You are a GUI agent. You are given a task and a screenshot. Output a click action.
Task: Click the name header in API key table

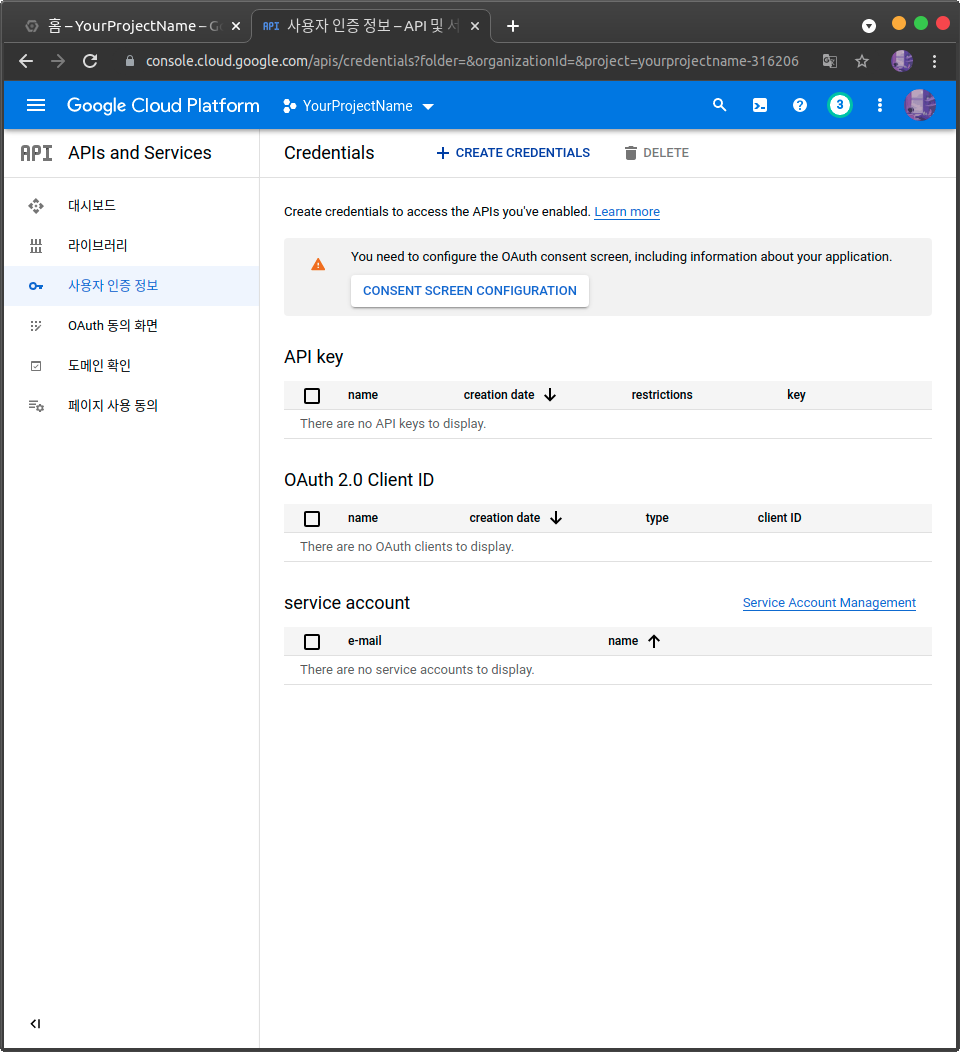click(363, 395)
